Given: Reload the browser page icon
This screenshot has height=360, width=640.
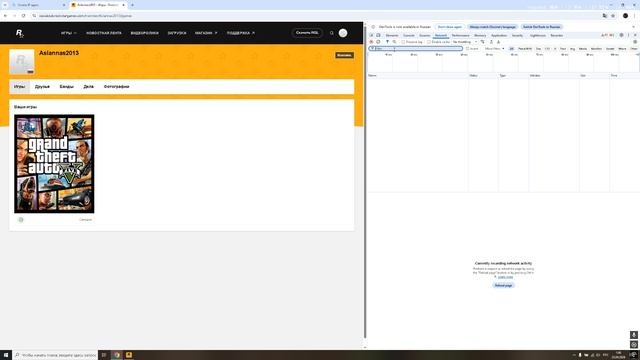Looking at the screenshot, I should [24, 16].
